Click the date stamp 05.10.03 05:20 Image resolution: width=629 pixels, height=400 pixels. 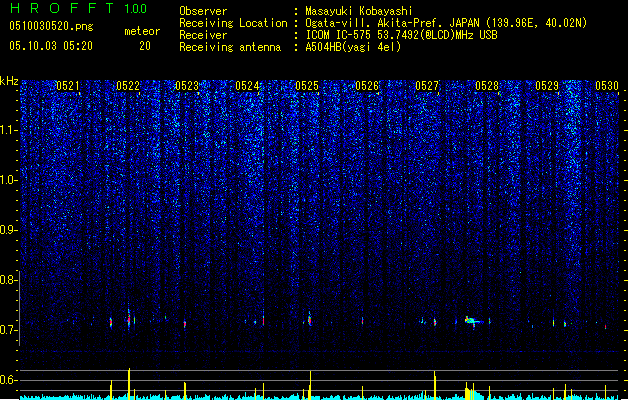(x=51, y=46)
